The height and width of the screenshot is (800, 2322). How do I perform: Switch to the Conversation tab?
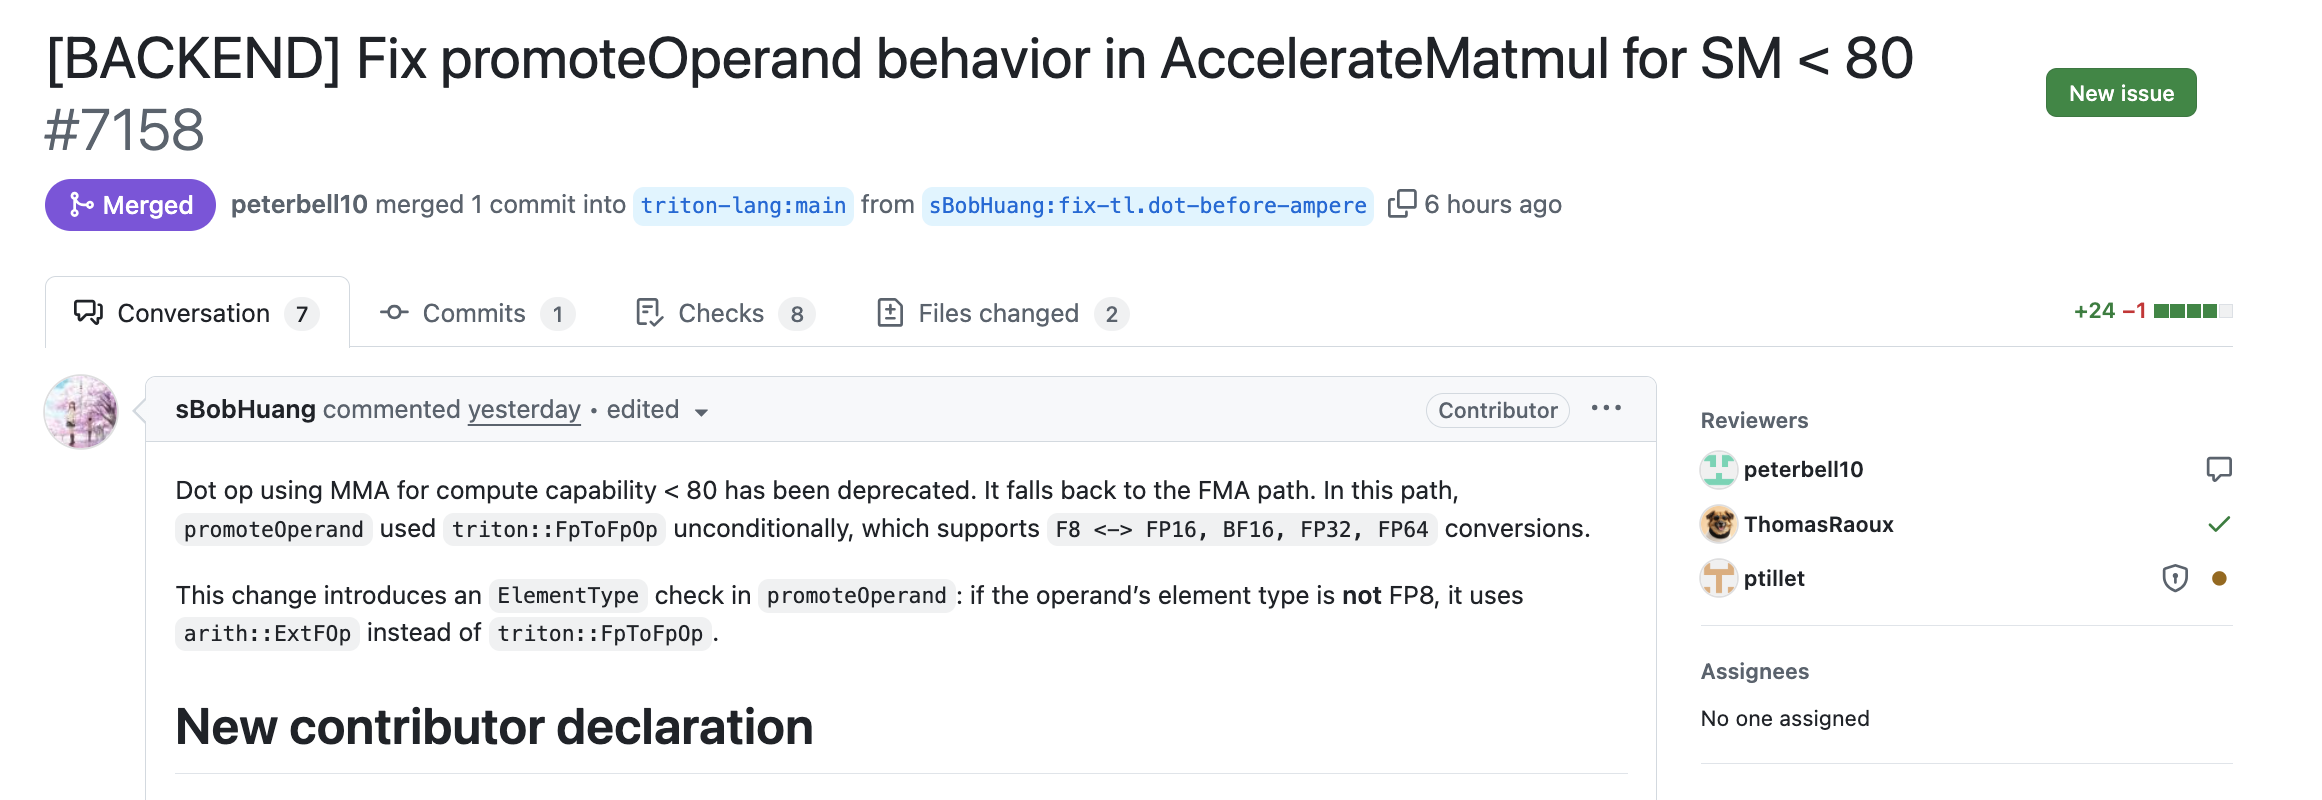coord(196,313)
